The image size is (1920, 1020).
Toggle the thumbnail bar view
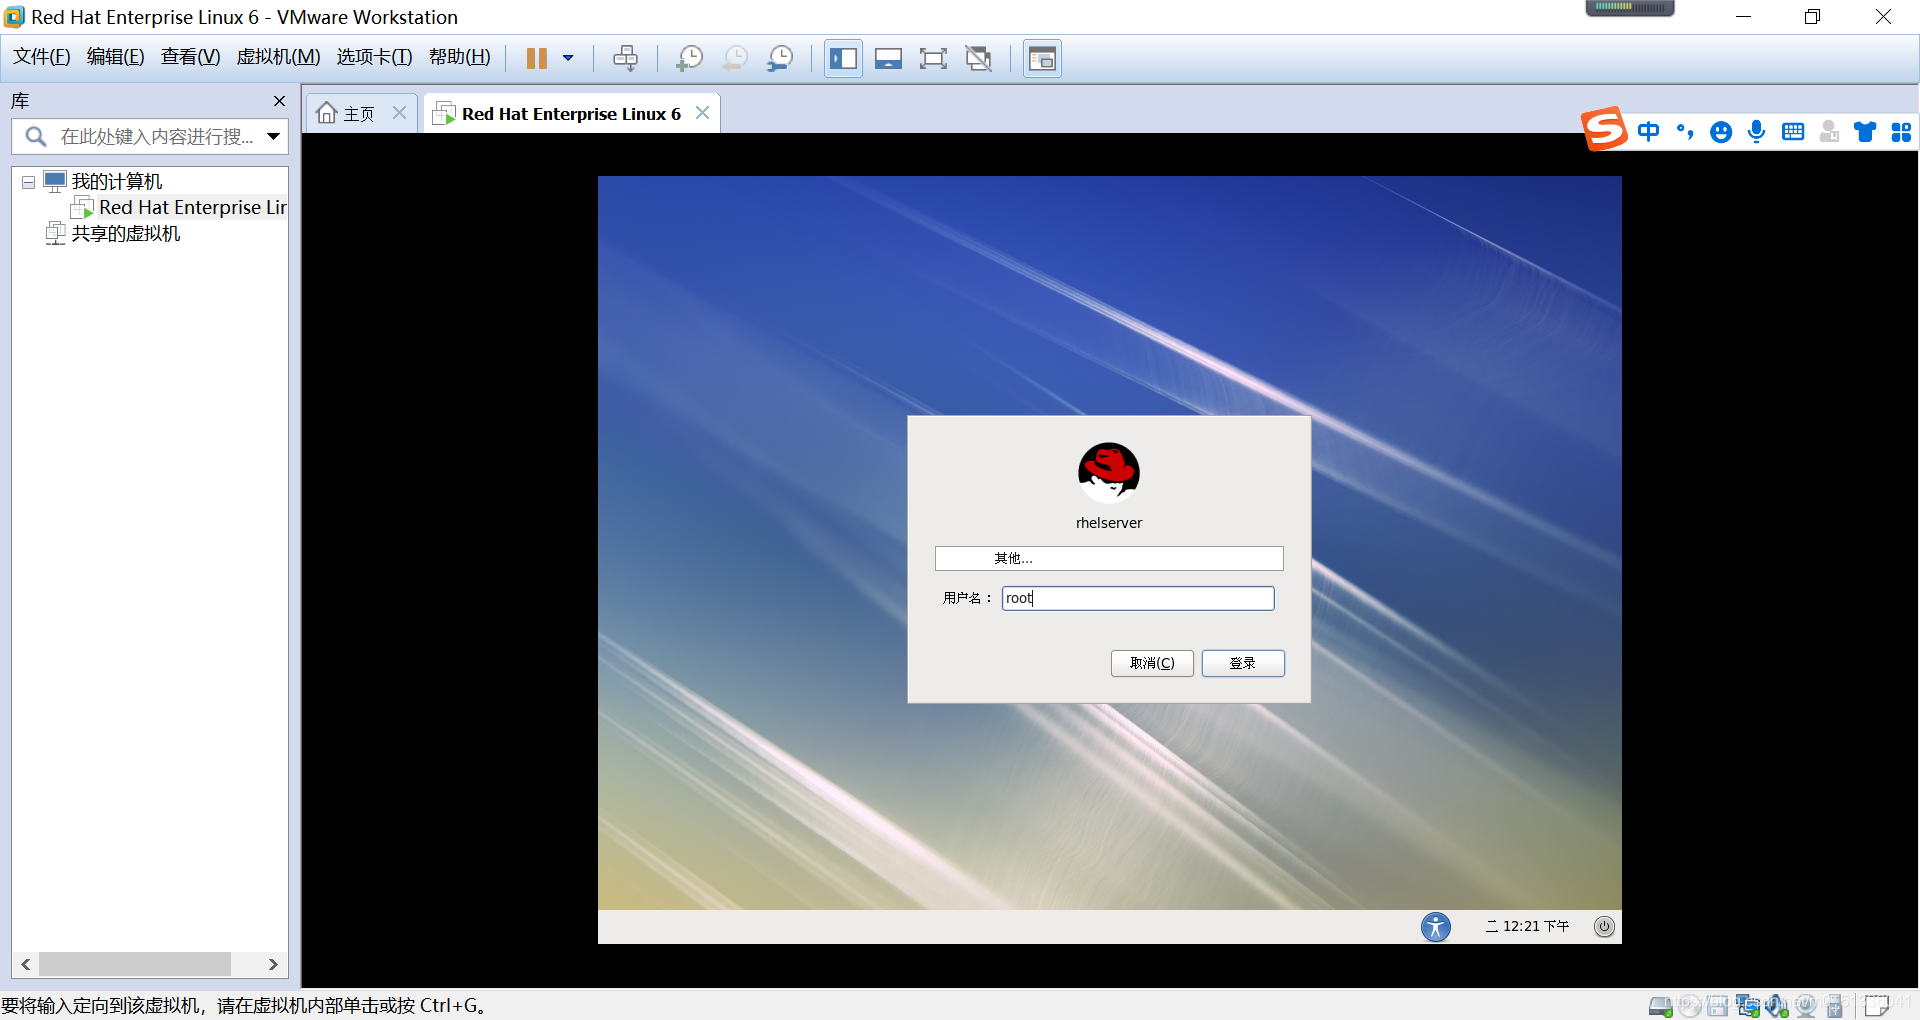pyautogui.click(x=888, y=58)
